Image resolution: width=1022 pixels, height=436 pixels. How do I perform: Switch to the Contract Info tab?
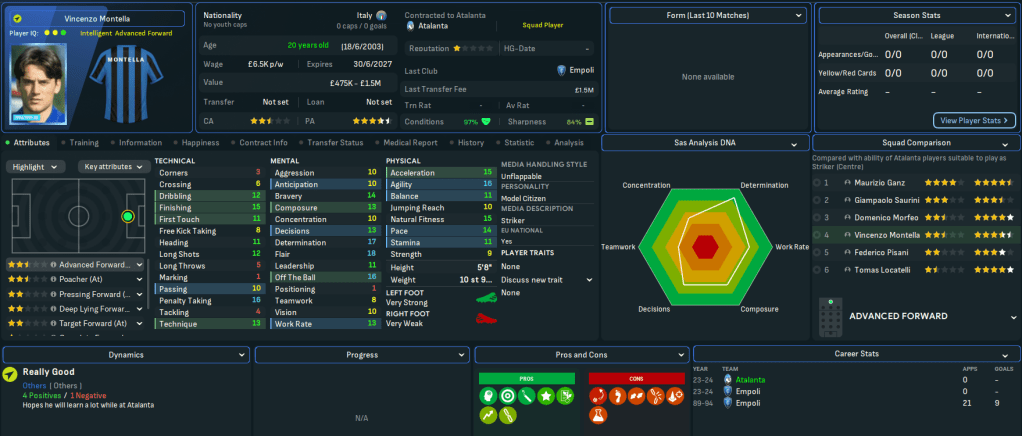click(x=263, y=143)
